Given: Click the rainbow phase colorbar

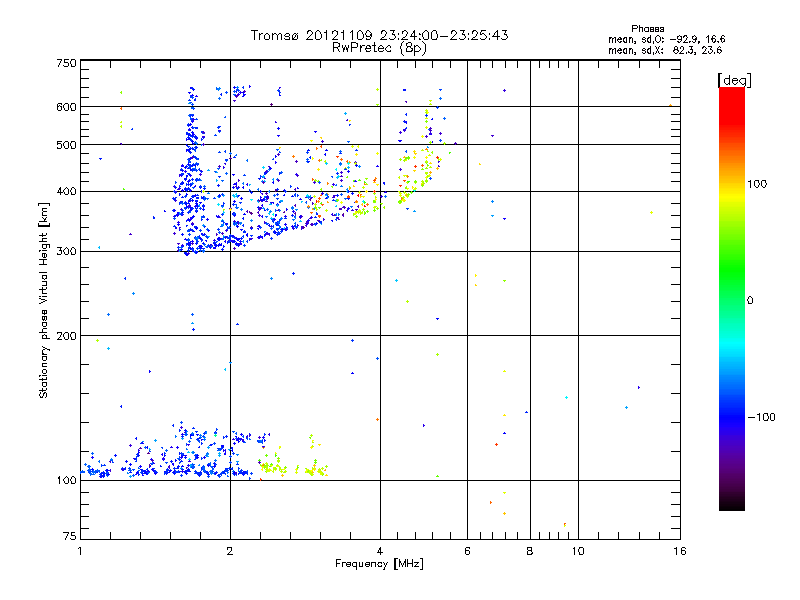Looking at the screenshot, I should click(x=732, y=298).
